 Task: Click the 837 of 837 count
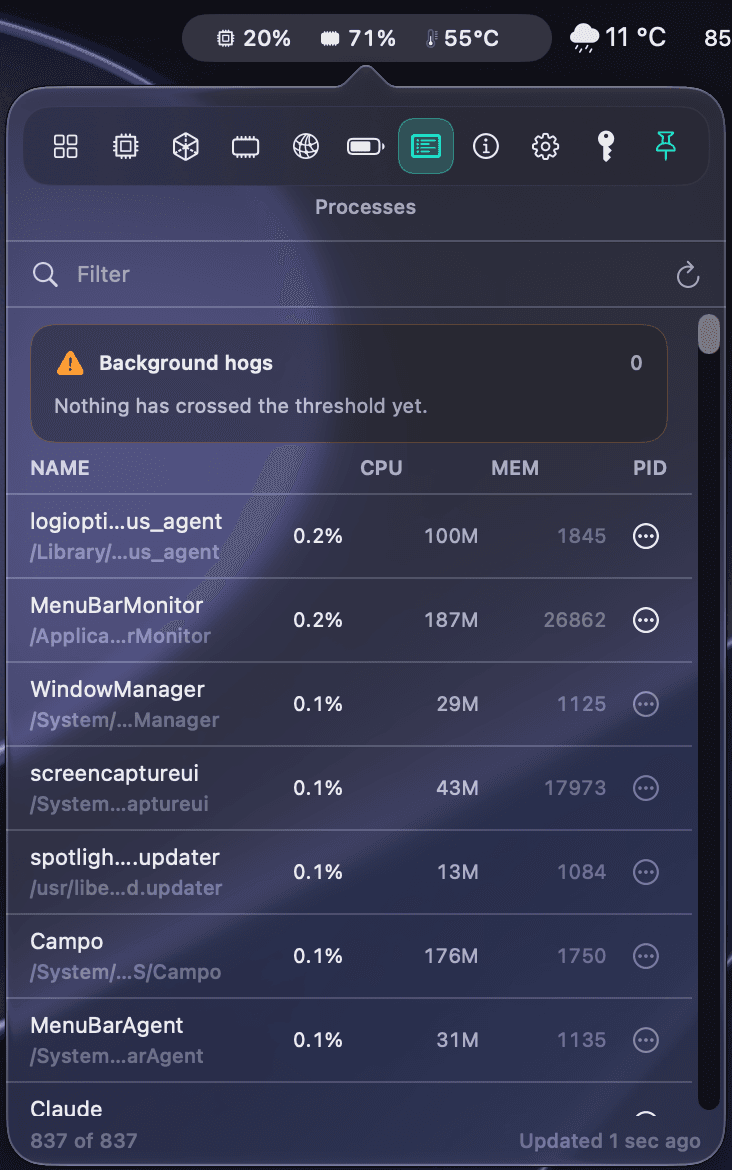(x=84, y=1141)
